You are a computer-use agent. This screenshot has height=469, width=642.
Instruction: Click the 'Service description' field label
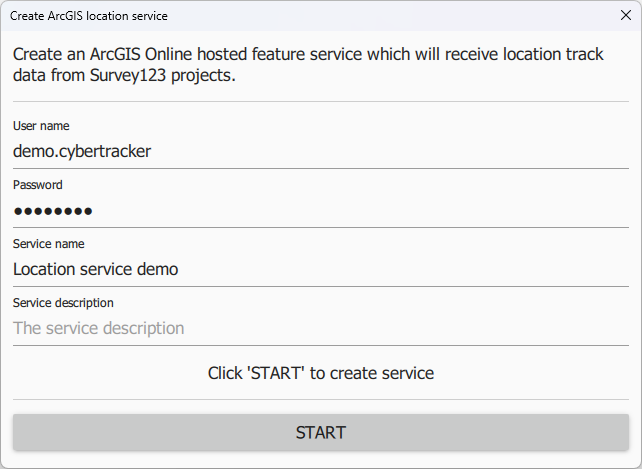tap(63, 303)
